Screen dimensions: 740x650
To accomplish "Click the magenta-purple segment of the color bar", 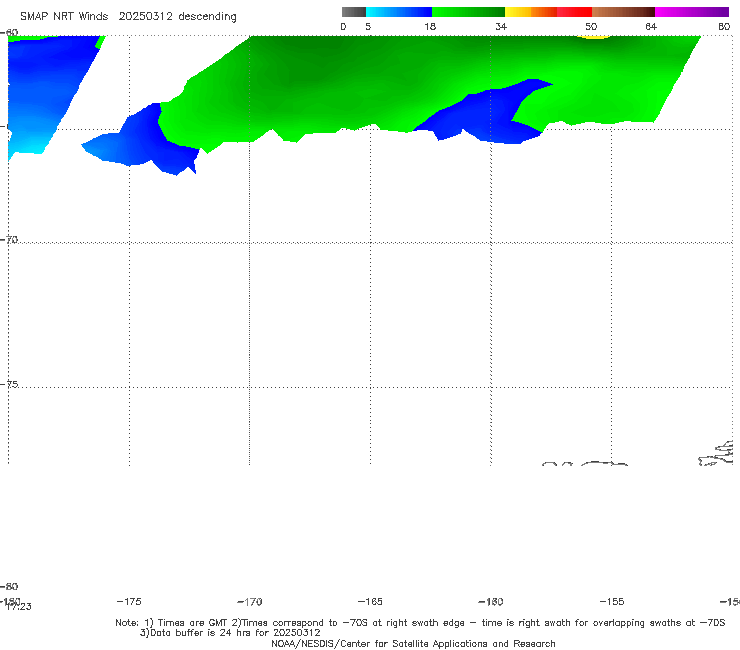I will (x=692, y=12).
